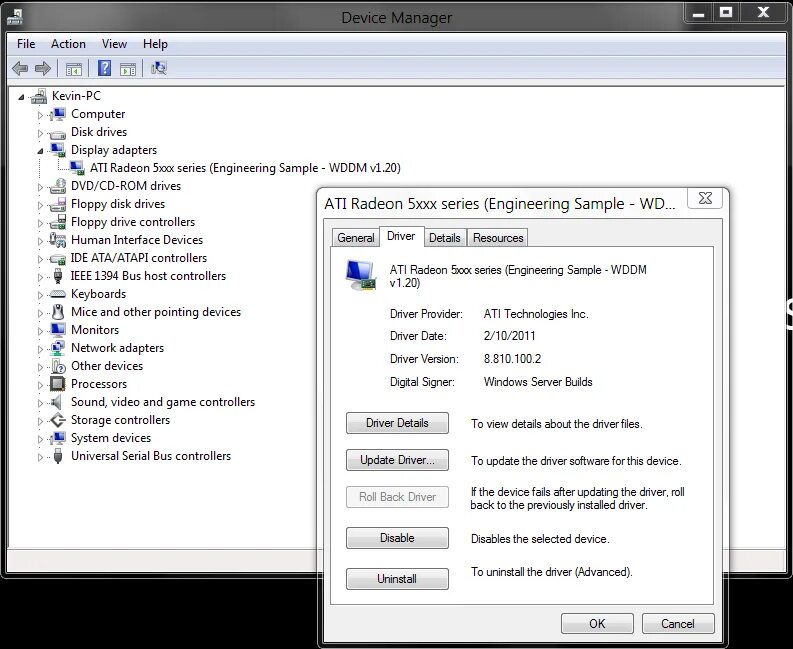Open the Help toolbar icon
Viewport: 793px width, 649px height.
(x=104, y=68)
